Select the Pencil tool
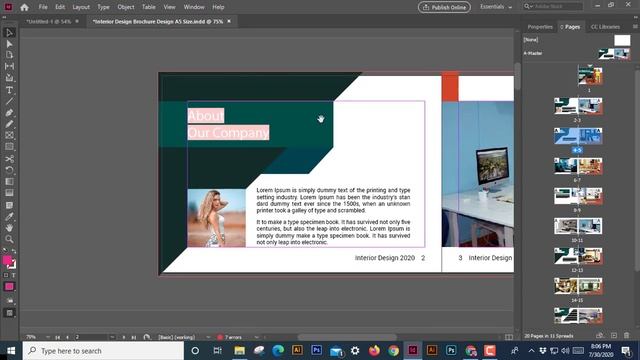Screen dimensions: 640x360 [9, 124]
